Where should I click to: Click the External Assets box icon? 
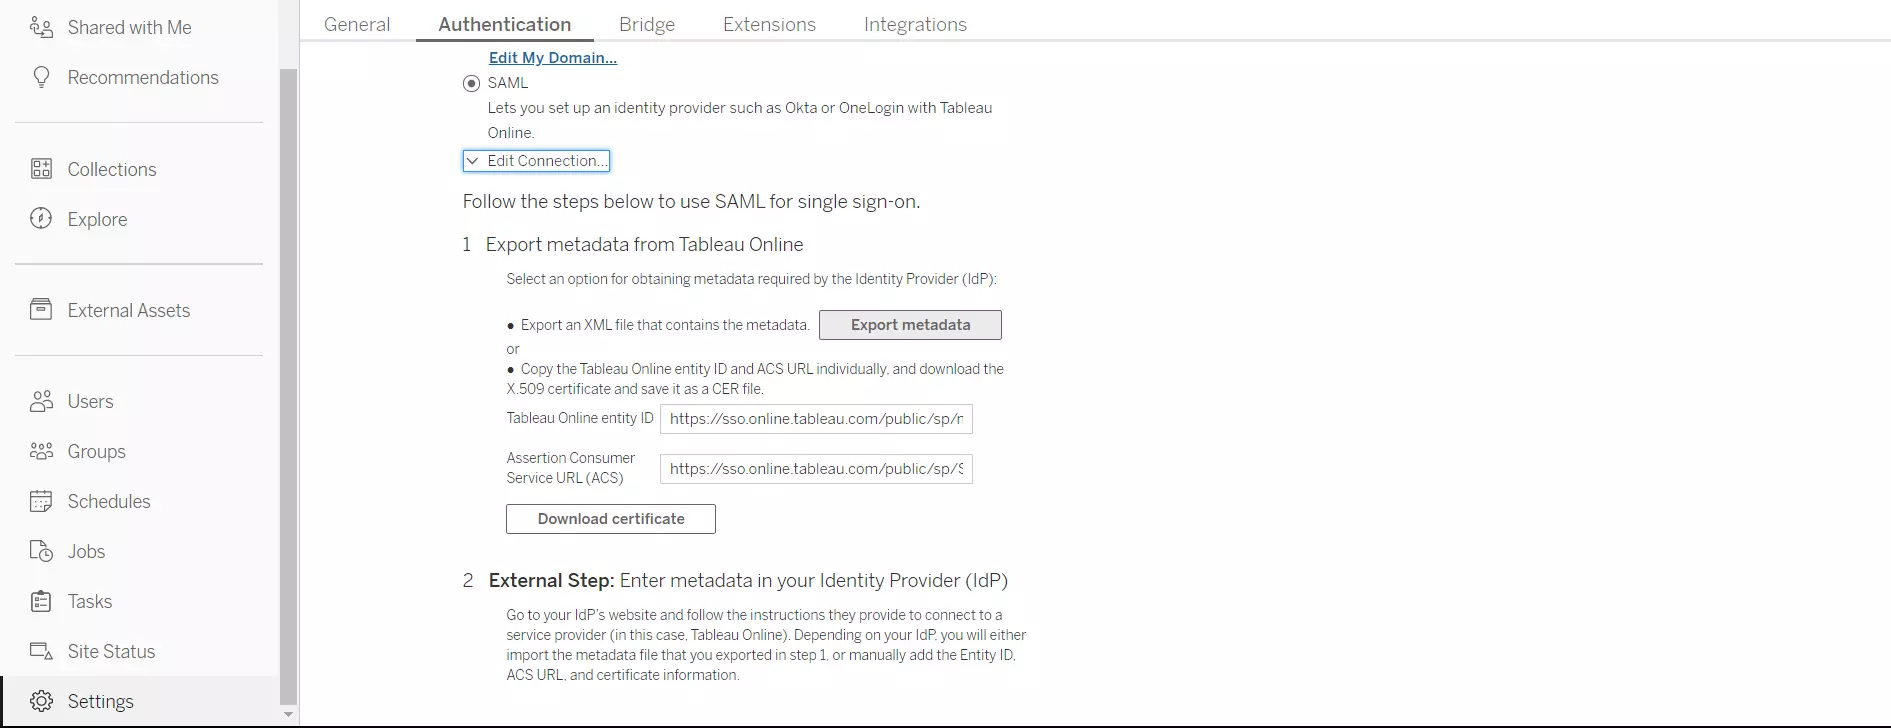(x=41, y=310)
